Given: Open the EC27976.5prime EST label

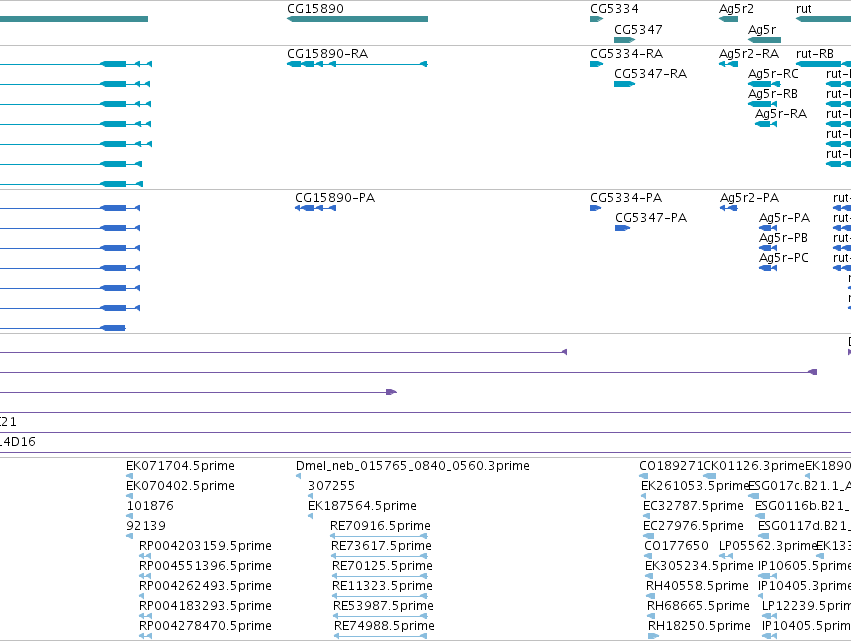Looking at the screenshot, I should 694,526.
